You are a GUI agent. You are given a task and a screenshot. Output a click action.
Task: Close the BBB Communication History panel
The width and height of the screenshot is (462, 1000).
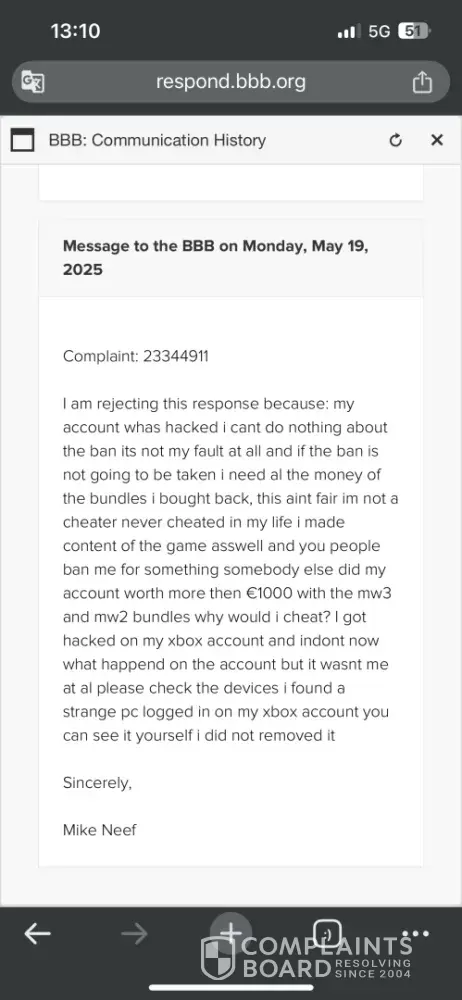pyautogui.click(x=436, y=140)
